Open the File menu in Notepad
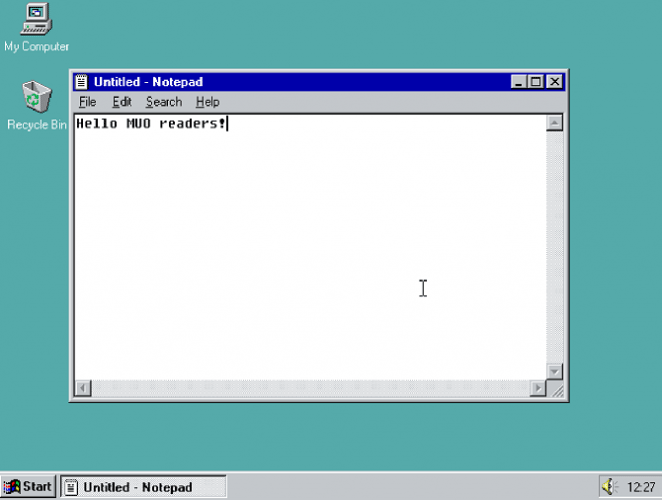The height and width of the screenshot is (500, 662). coord(87,102)
